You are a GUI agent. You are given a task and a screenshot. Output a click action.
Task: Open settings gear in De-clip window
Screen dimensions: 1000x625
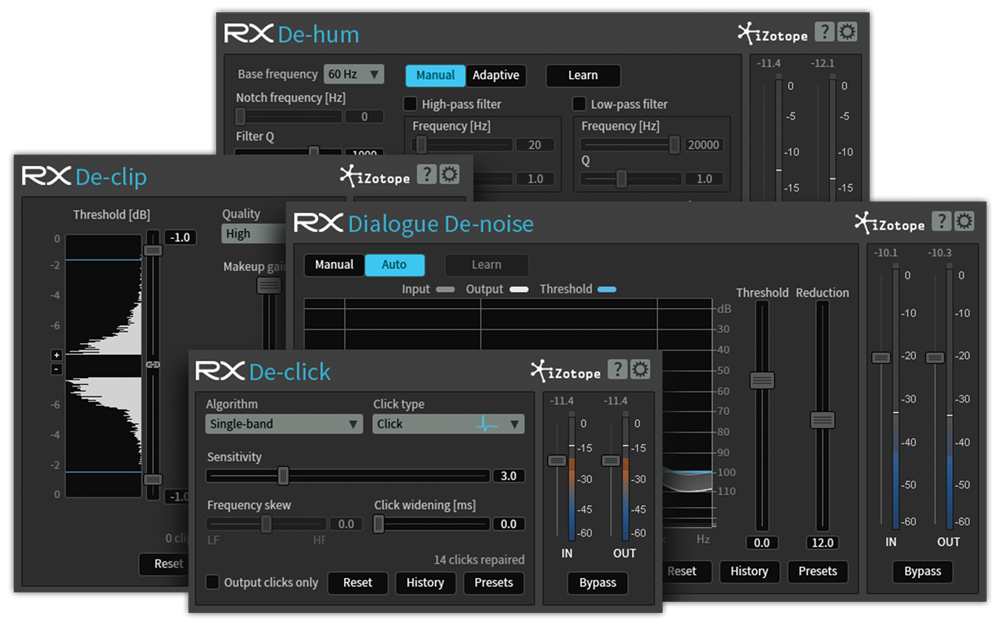click(x=450, y=173)
